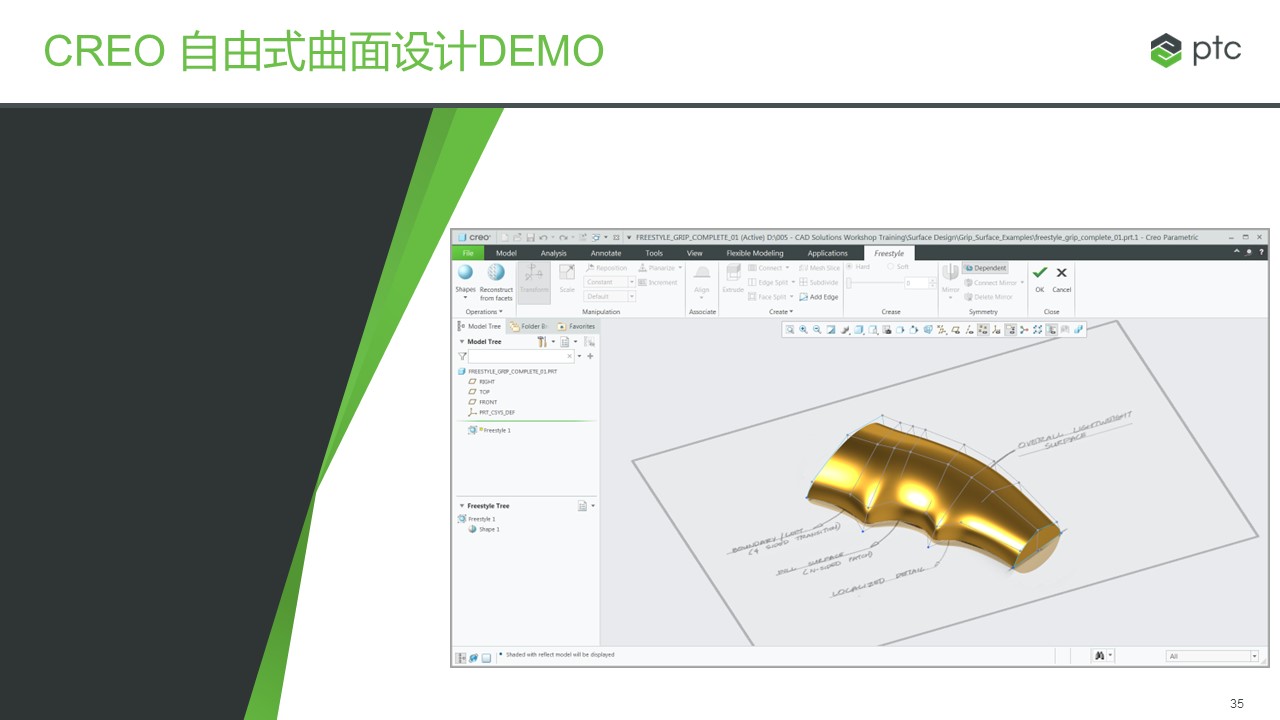1280x720 pixels.
Task: Select Shape 1 in Freestyle Tree
Action: click(x=484, y=529)
